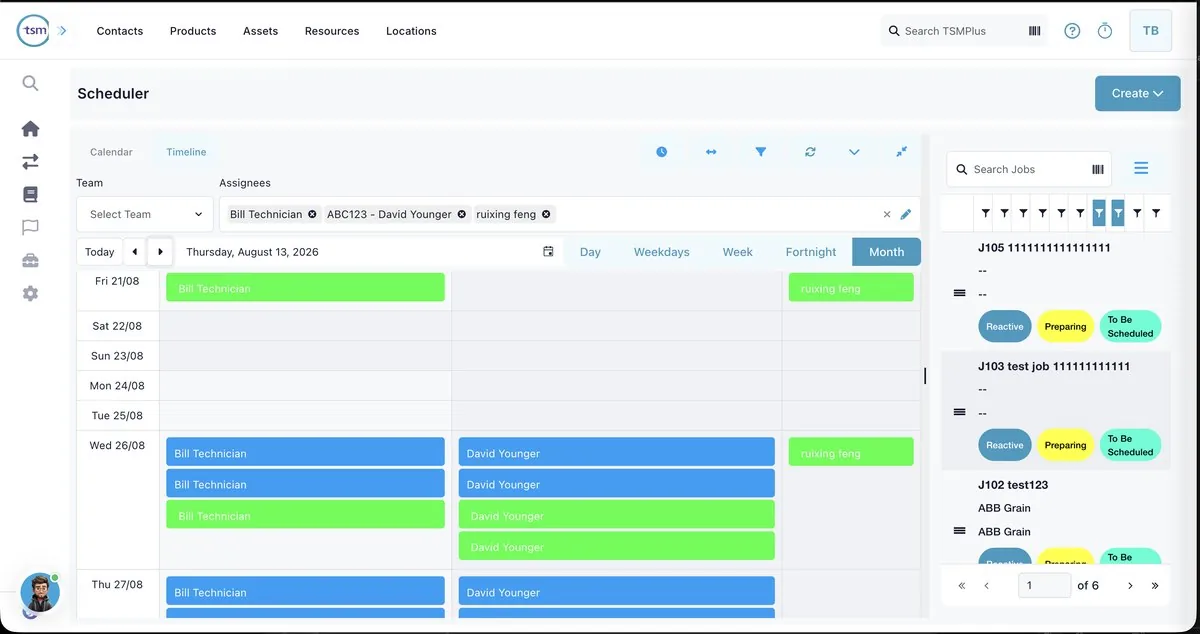1200x634 pixels.
Task: Open the Products menu
Action: click(x=193, y=31)
